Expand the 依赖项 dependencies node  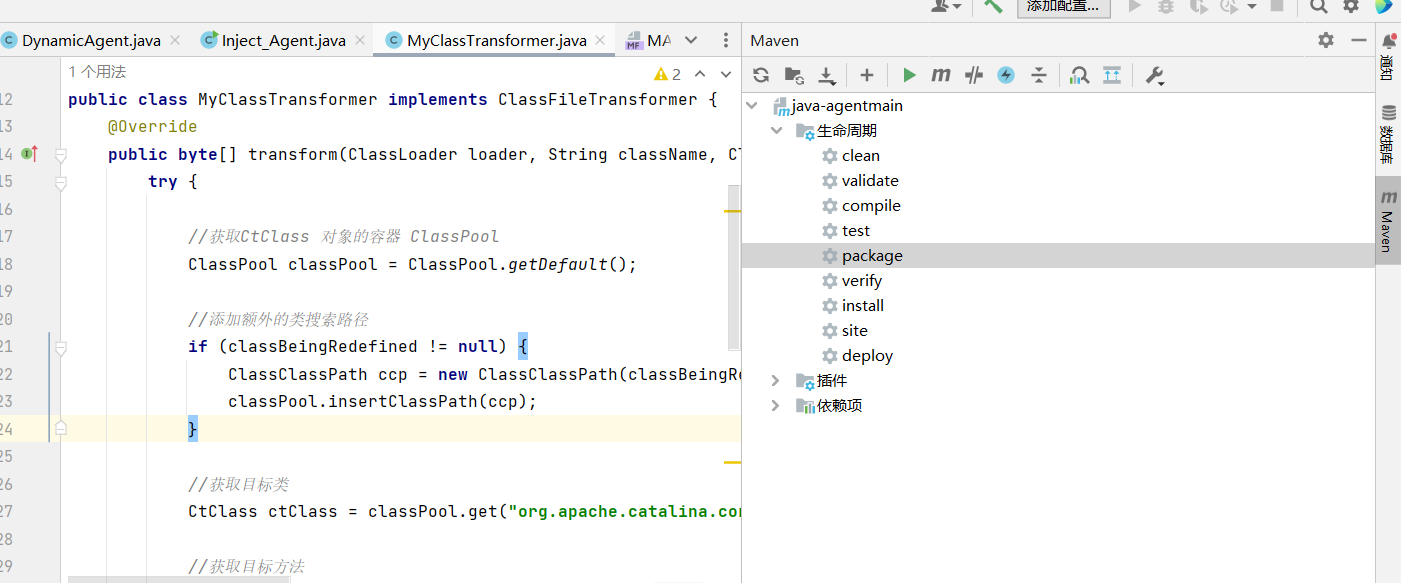(776, 406)
